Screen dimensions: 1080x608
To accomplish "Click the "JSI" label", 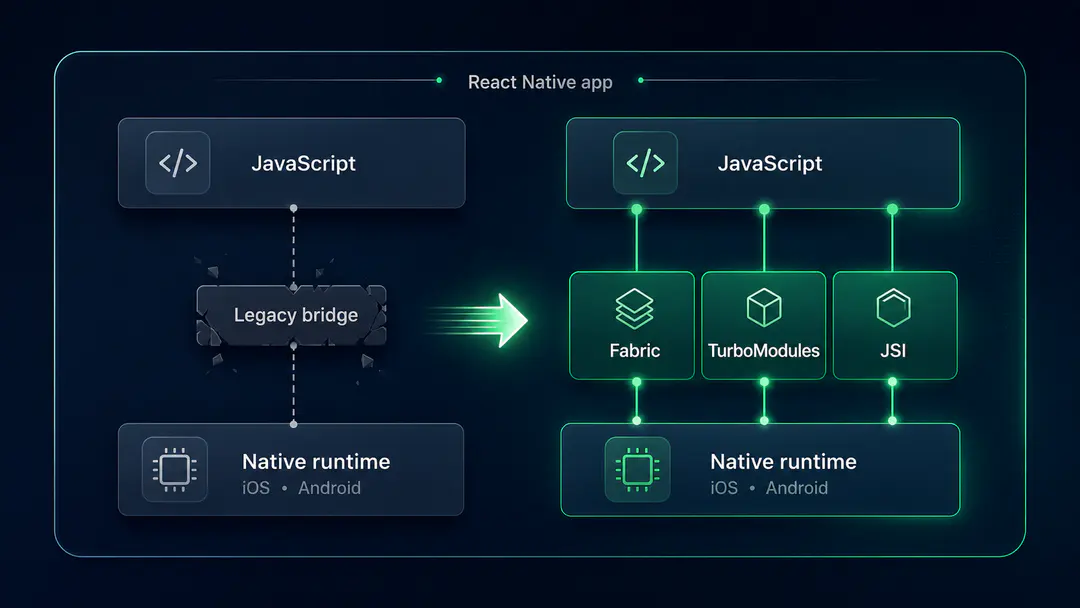I will [893, 350].
